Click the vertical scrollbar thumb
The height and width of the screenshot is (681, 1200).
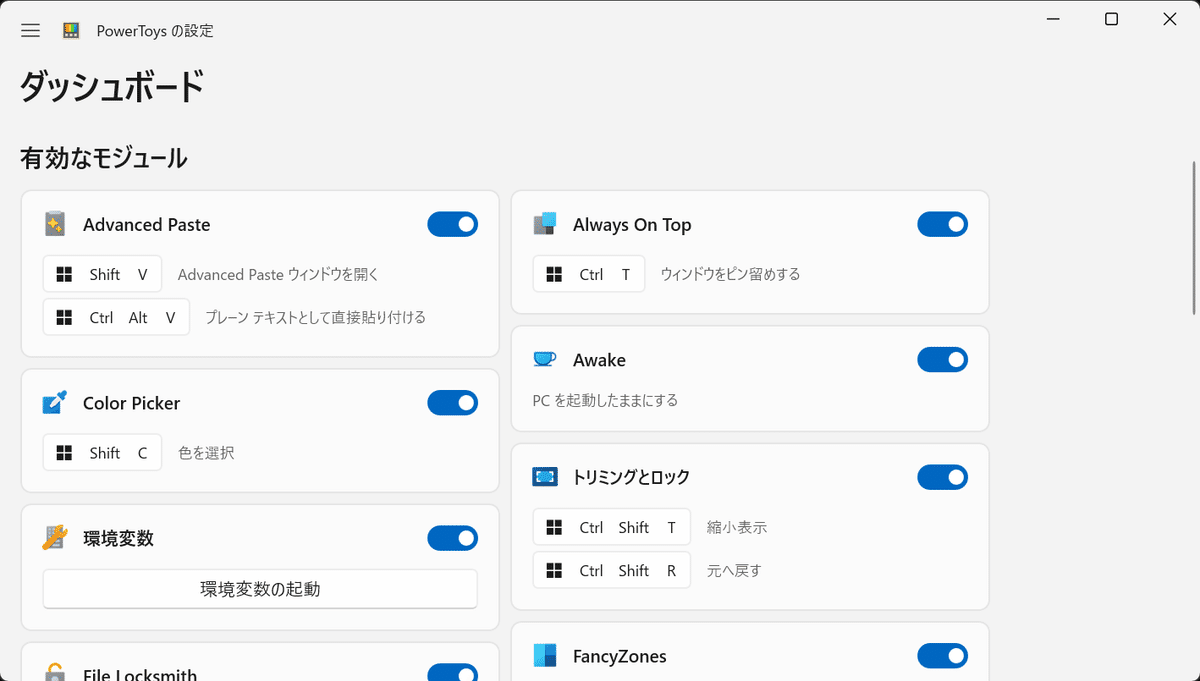tap(1194, 238)
